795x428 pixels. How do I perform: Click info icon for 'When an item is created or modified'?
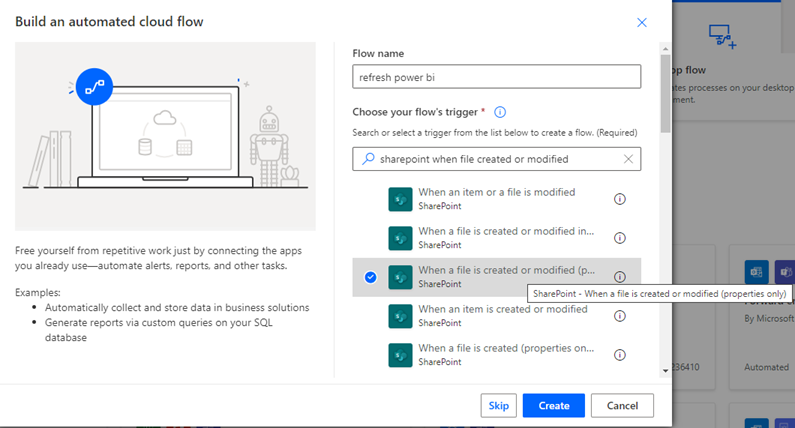[619, 316]
